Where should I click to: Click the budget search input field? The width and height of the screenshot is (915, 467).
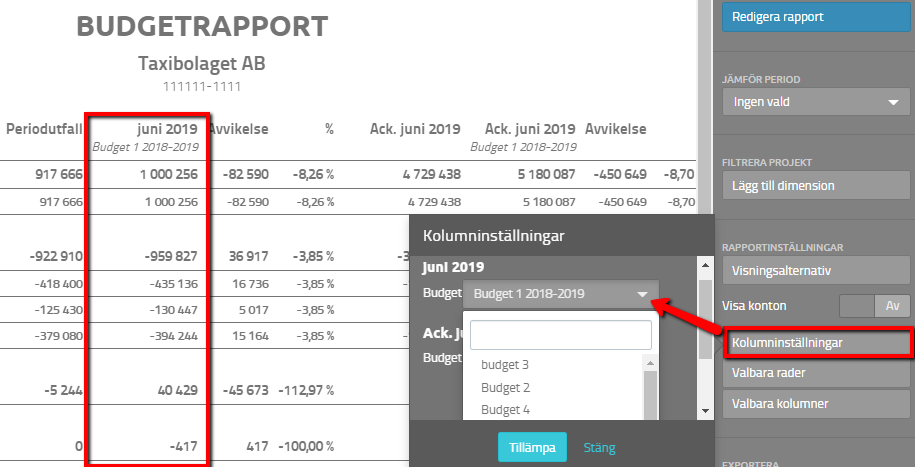(x=561, y=335)
